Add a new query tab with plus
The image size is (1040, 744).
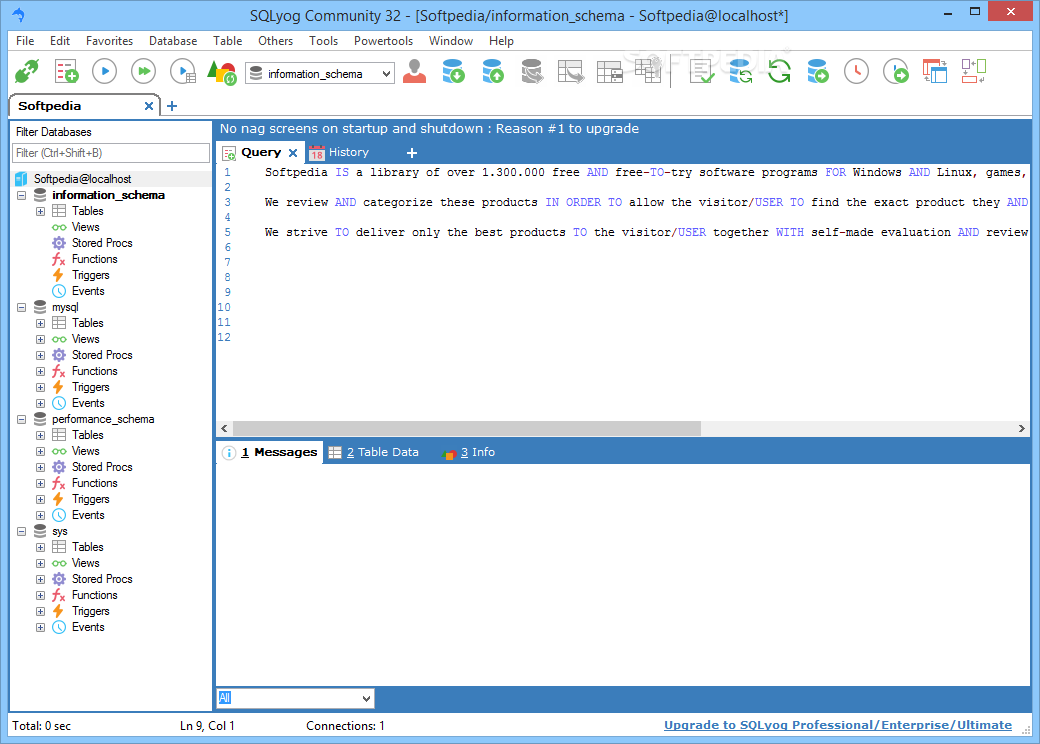(x=412, y=153)
